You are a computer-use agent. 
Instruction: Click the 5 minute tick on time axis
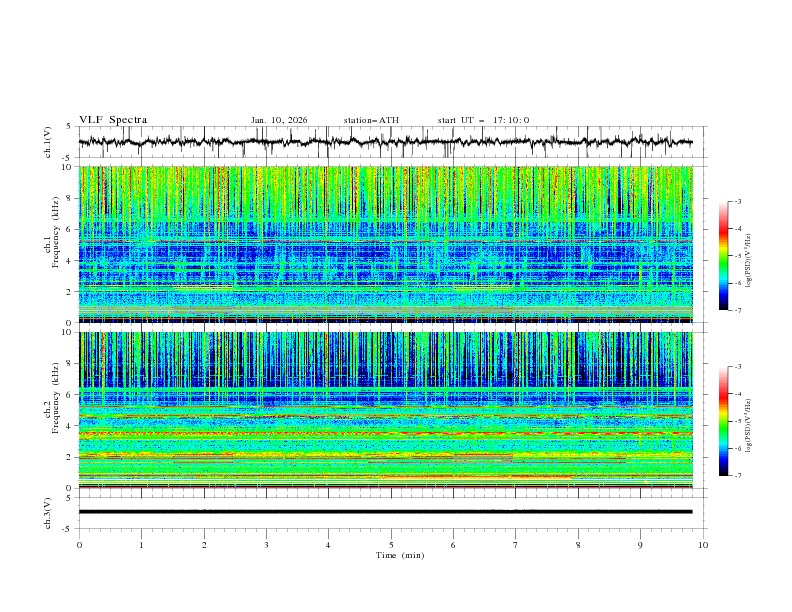pos(391,544)
